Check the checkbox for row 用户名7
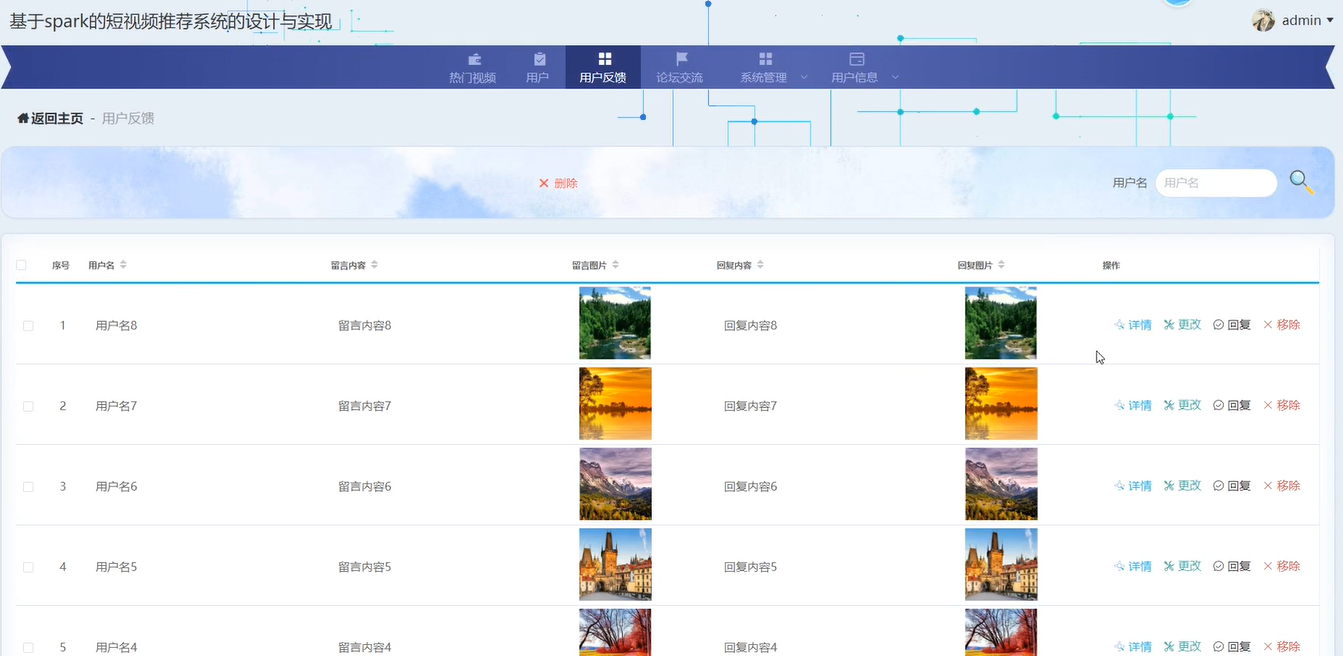Image resolution: width=1343 pixels, height=656 pixels. pos(28,406)
